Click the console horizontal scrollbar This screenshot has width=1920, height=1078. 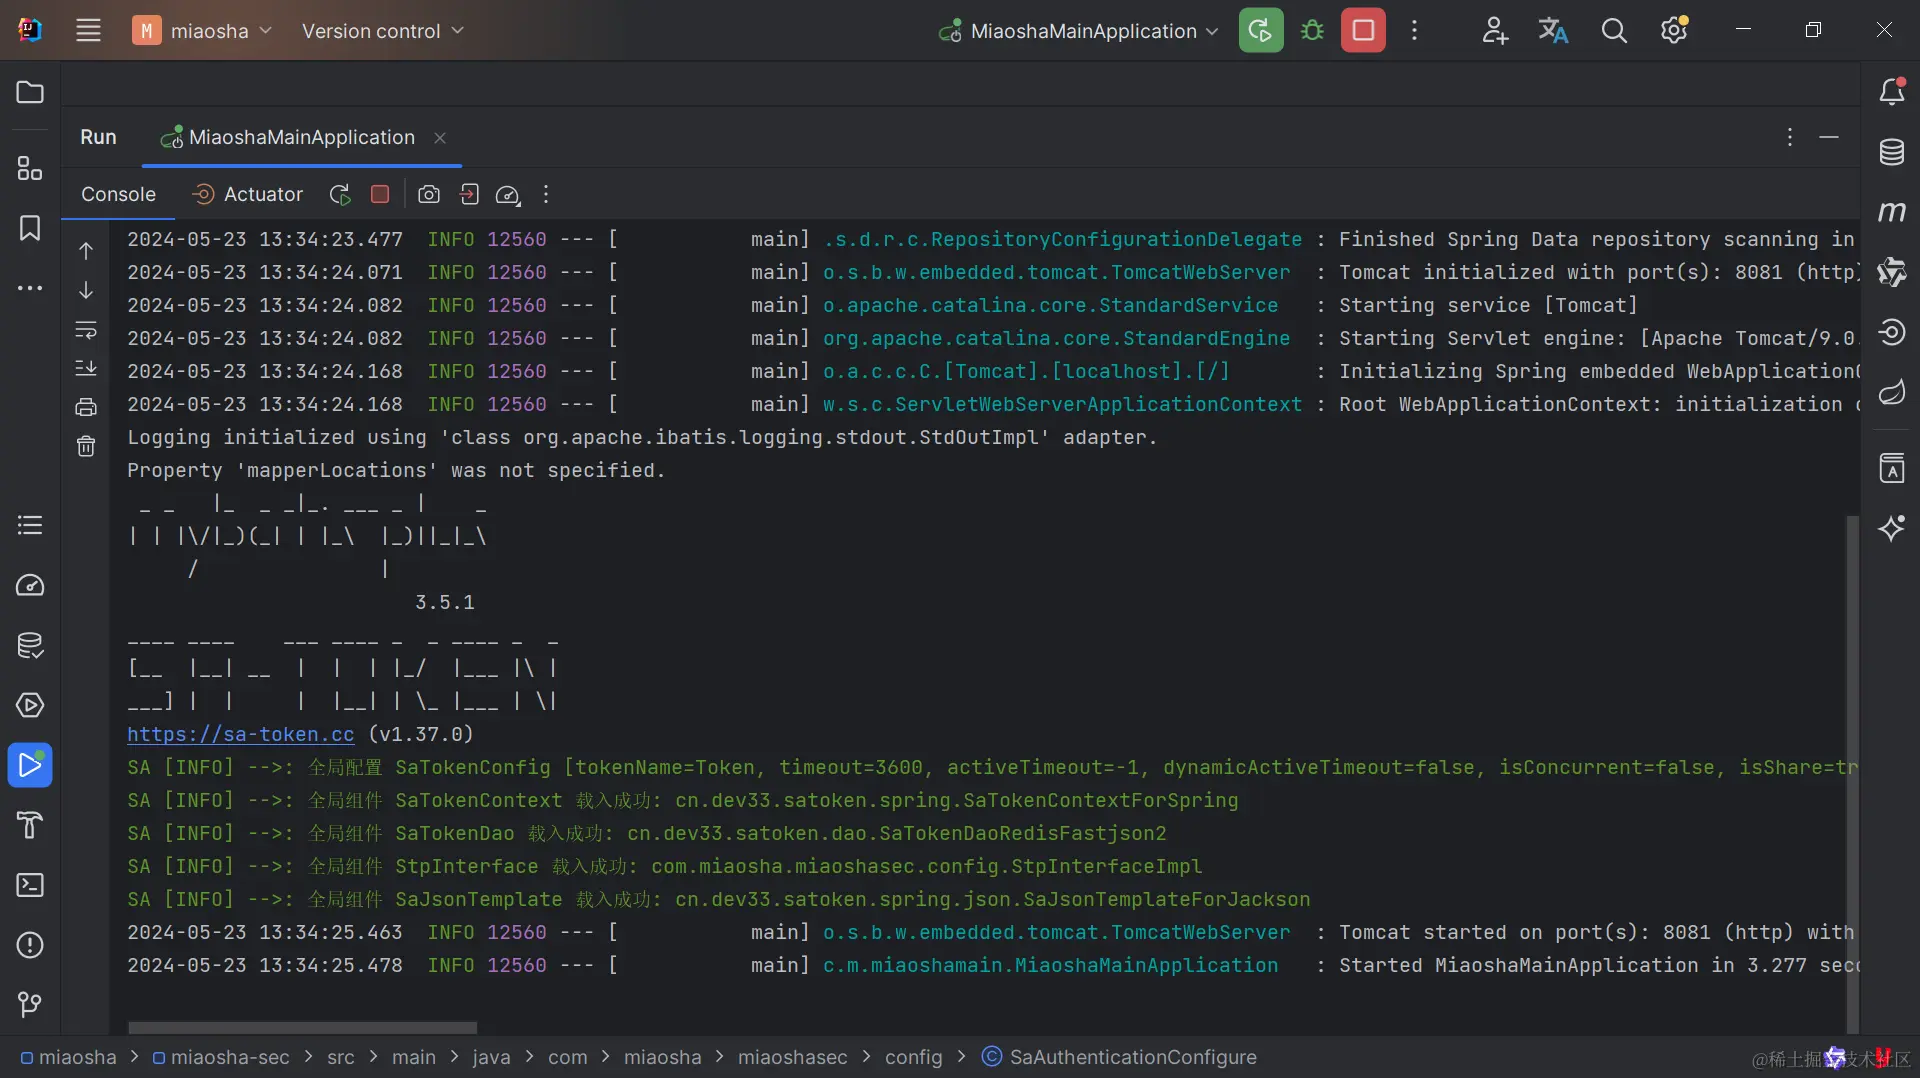(300, 1026)
